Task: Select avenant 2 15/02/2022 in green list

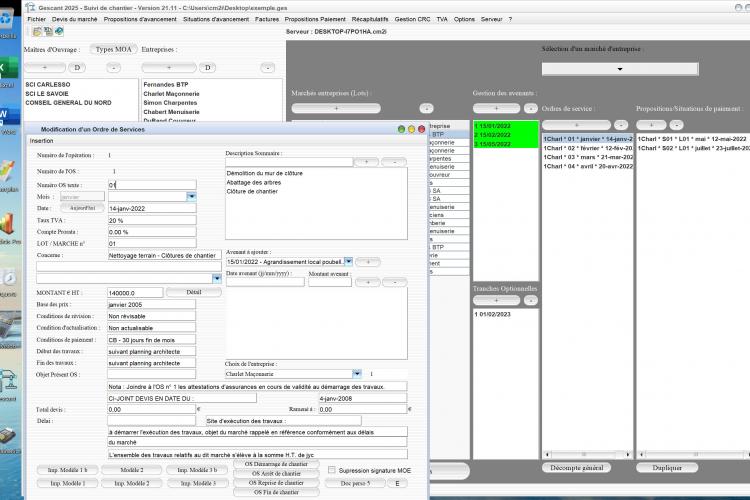Action: tap(506, 135)
